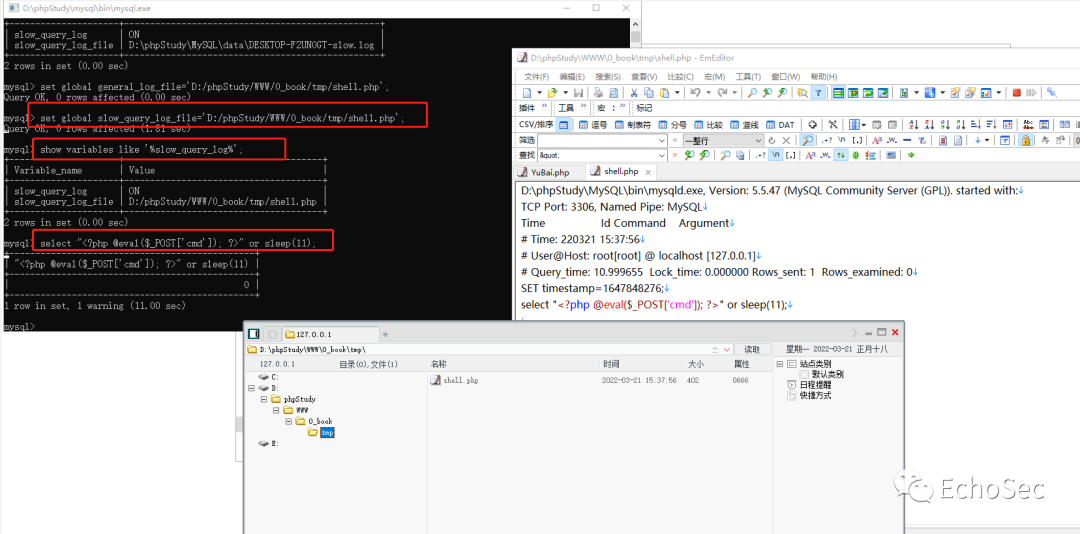Click the shell.php file icon in file list
1080x534 pixels.
point(435,380)
